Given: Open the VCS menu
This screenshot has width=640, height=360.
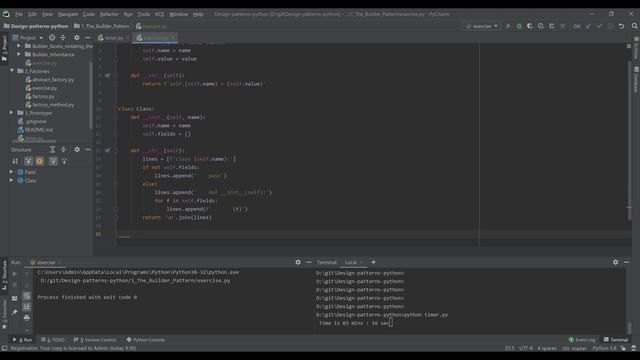Looking at the screenshot, I should point(159,14).
